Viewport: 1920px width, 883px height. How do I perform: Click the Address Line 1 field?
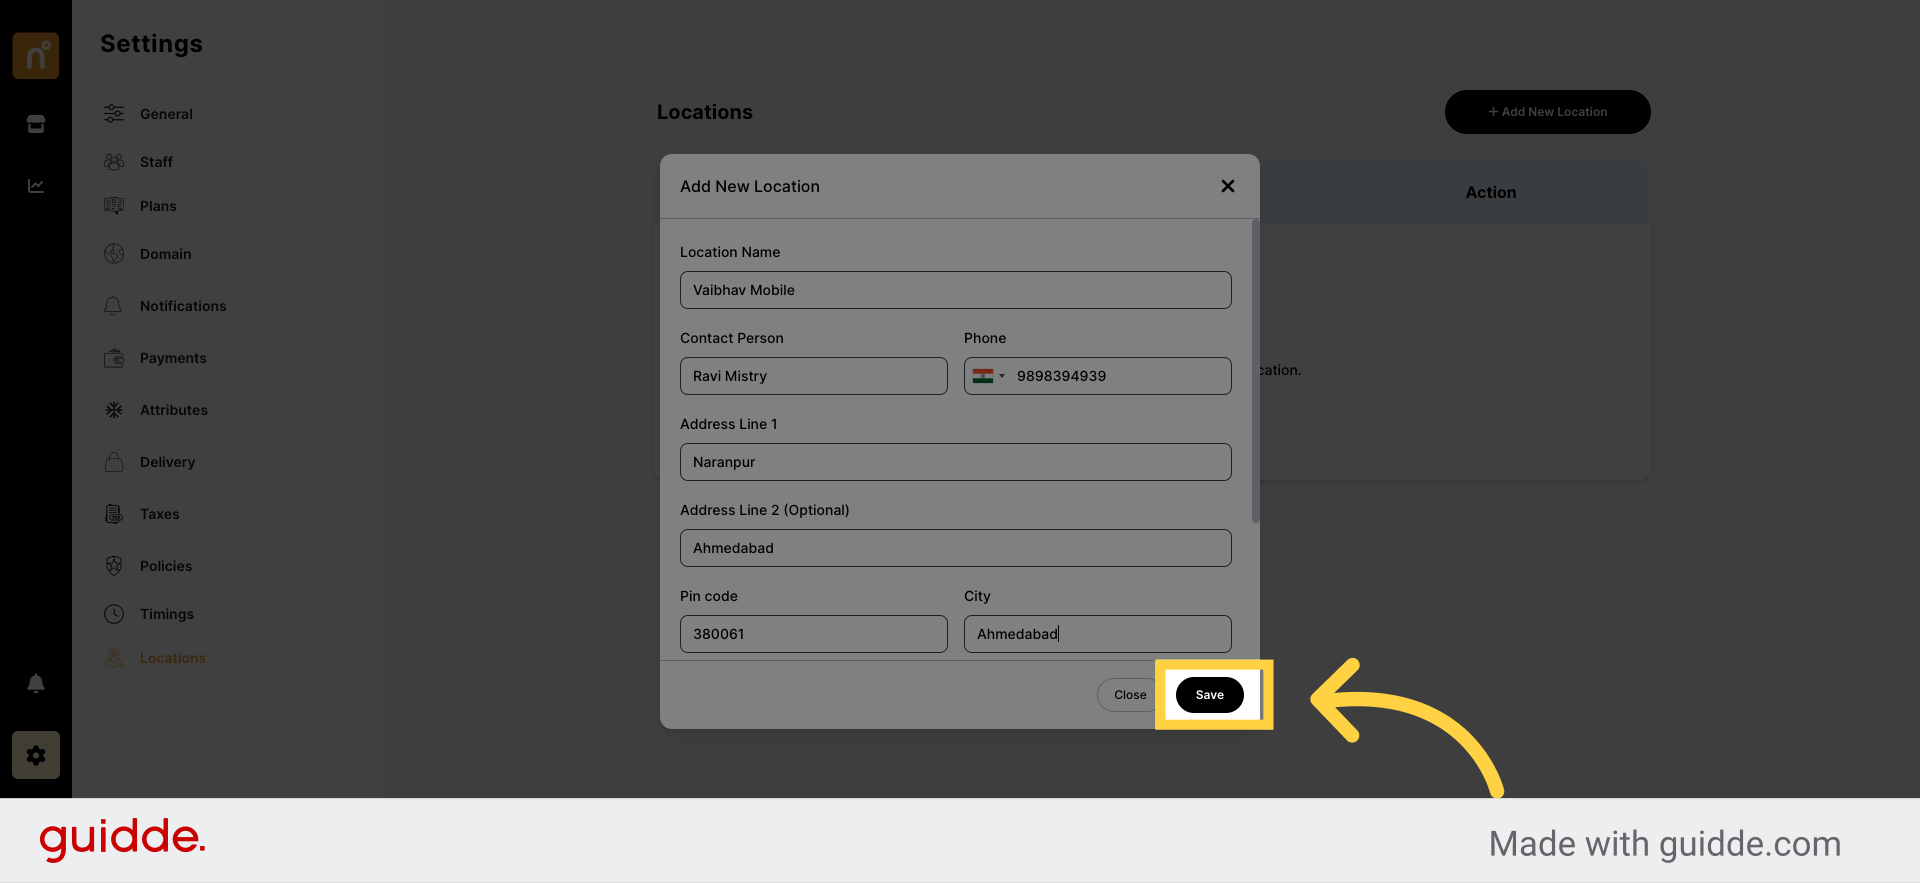click(x=956, y=462)
